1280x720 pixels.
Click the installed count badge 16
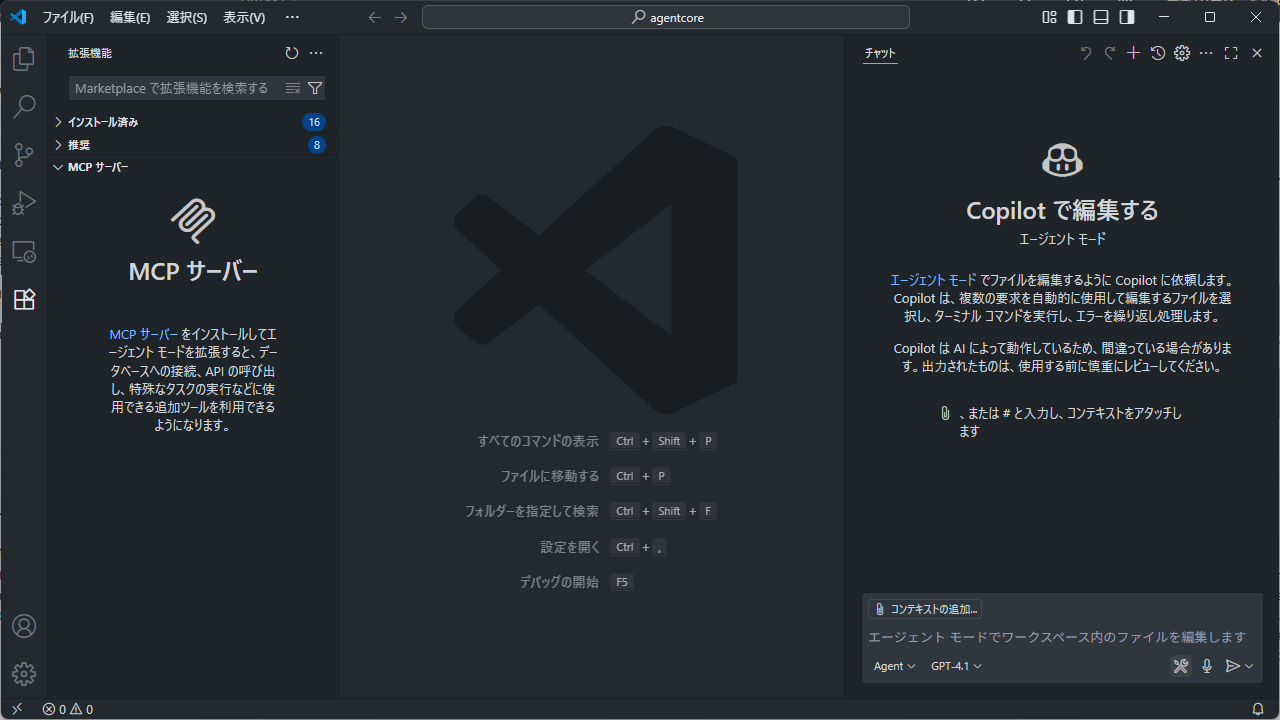[x=314, y=122]
